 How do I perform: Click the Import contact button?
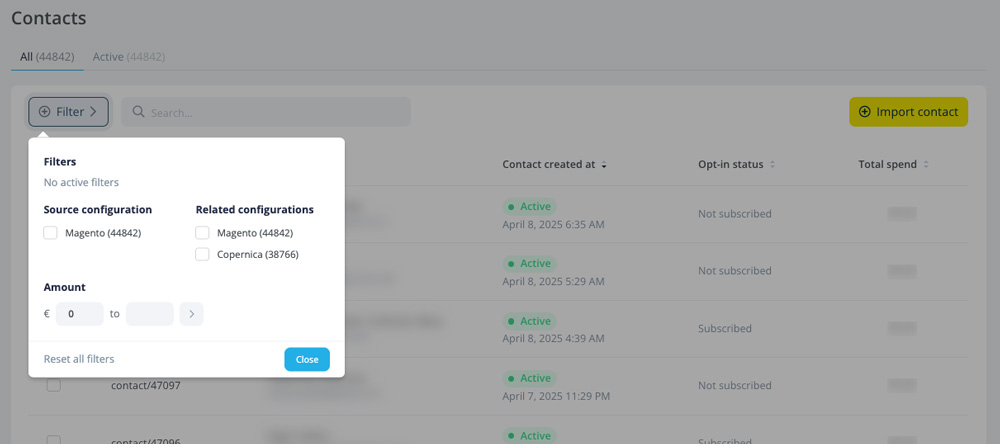click(908, 112)
